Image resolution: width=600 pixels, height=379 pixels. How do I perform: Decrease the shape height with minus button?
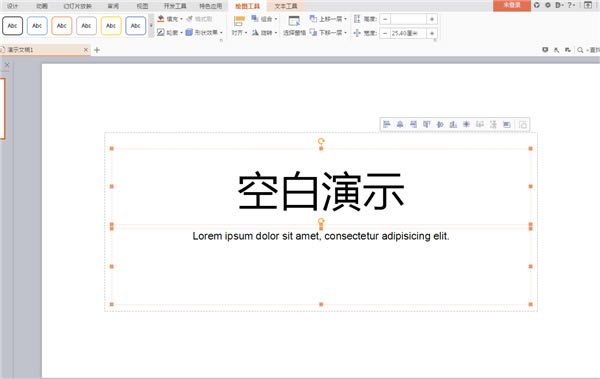click(x=385, y=19)
